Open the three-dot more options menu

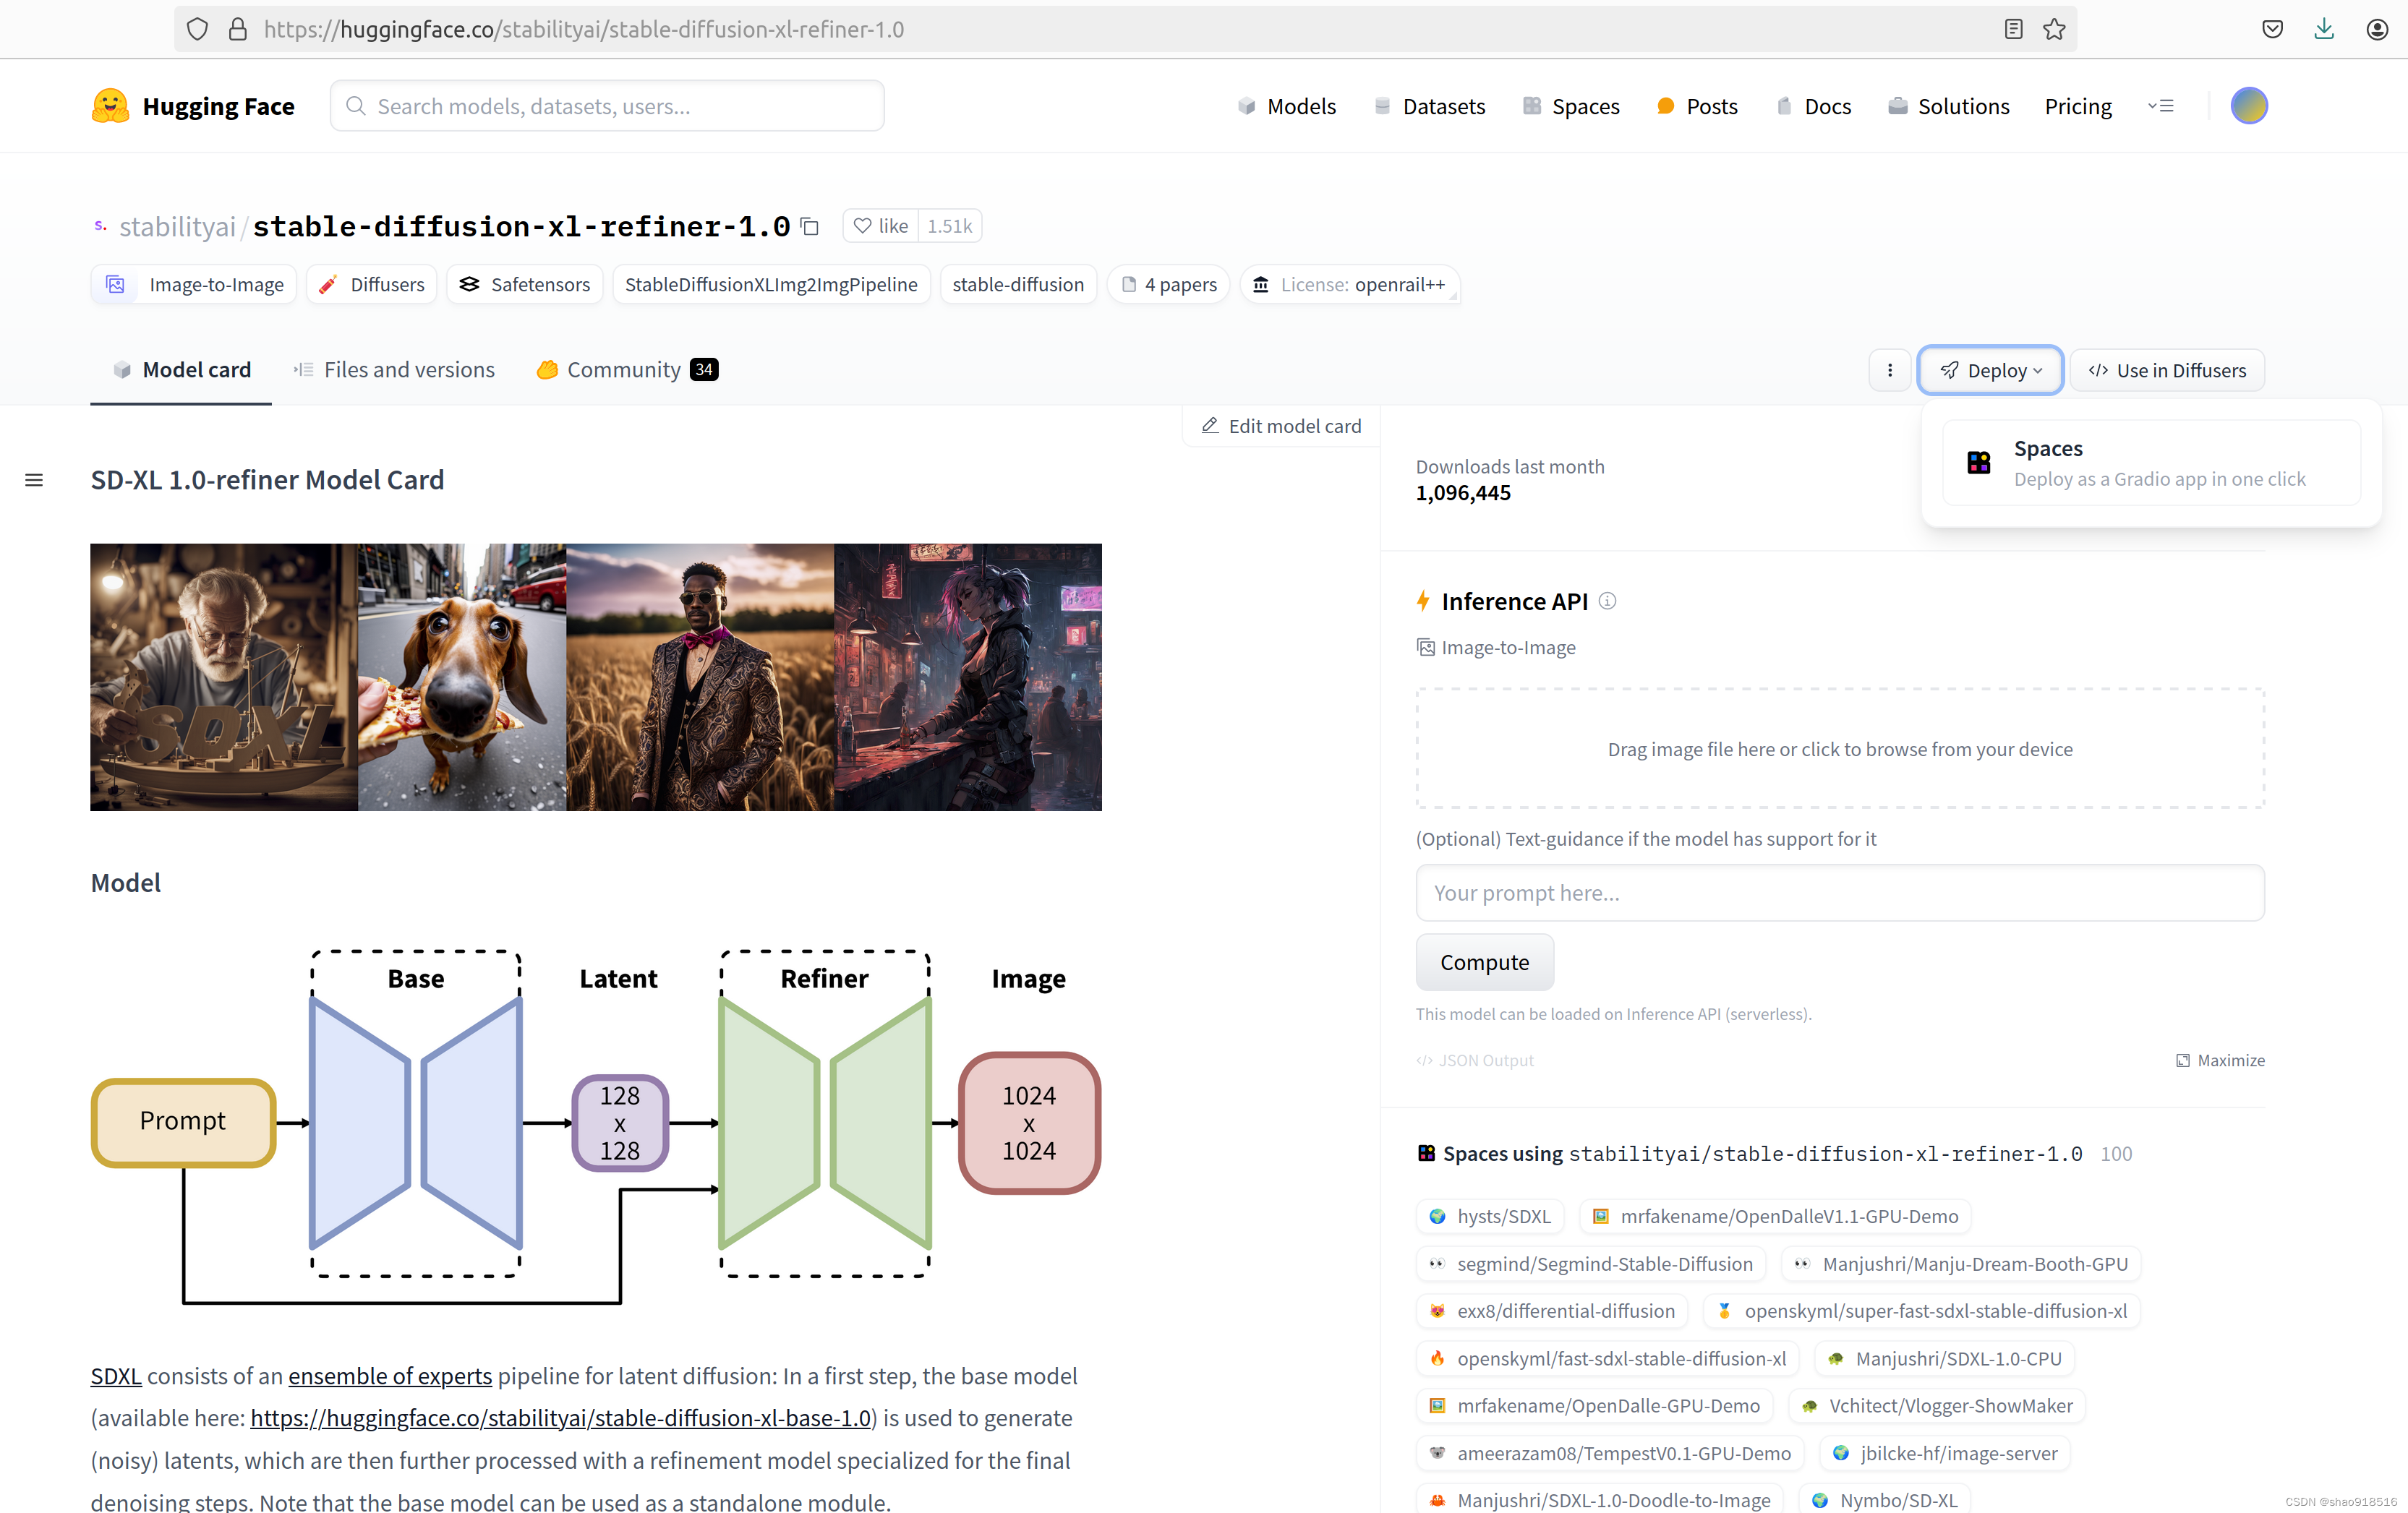click(x=1889, y=370)
